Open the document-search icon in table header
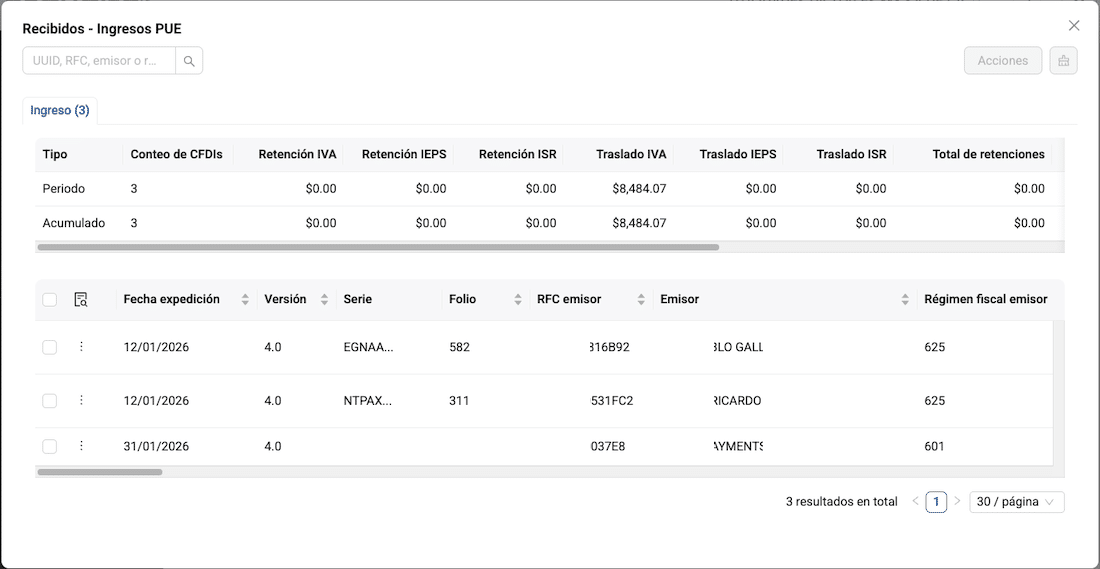 coord(81,300)
